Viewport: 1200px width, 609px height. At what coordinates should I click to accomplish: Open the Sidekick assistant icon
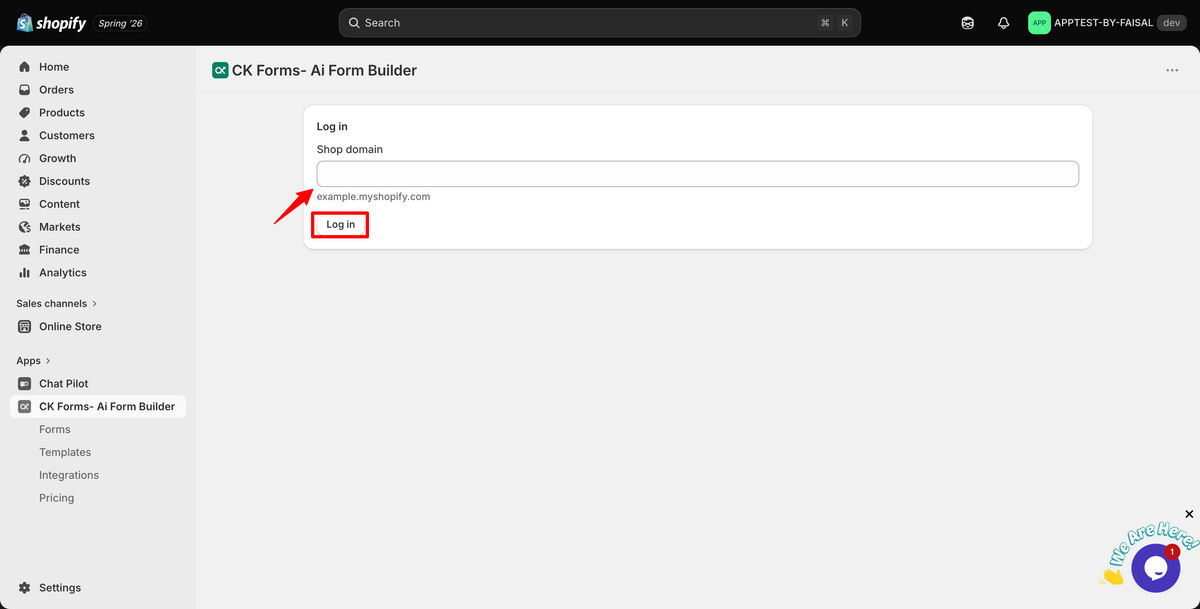967,23
